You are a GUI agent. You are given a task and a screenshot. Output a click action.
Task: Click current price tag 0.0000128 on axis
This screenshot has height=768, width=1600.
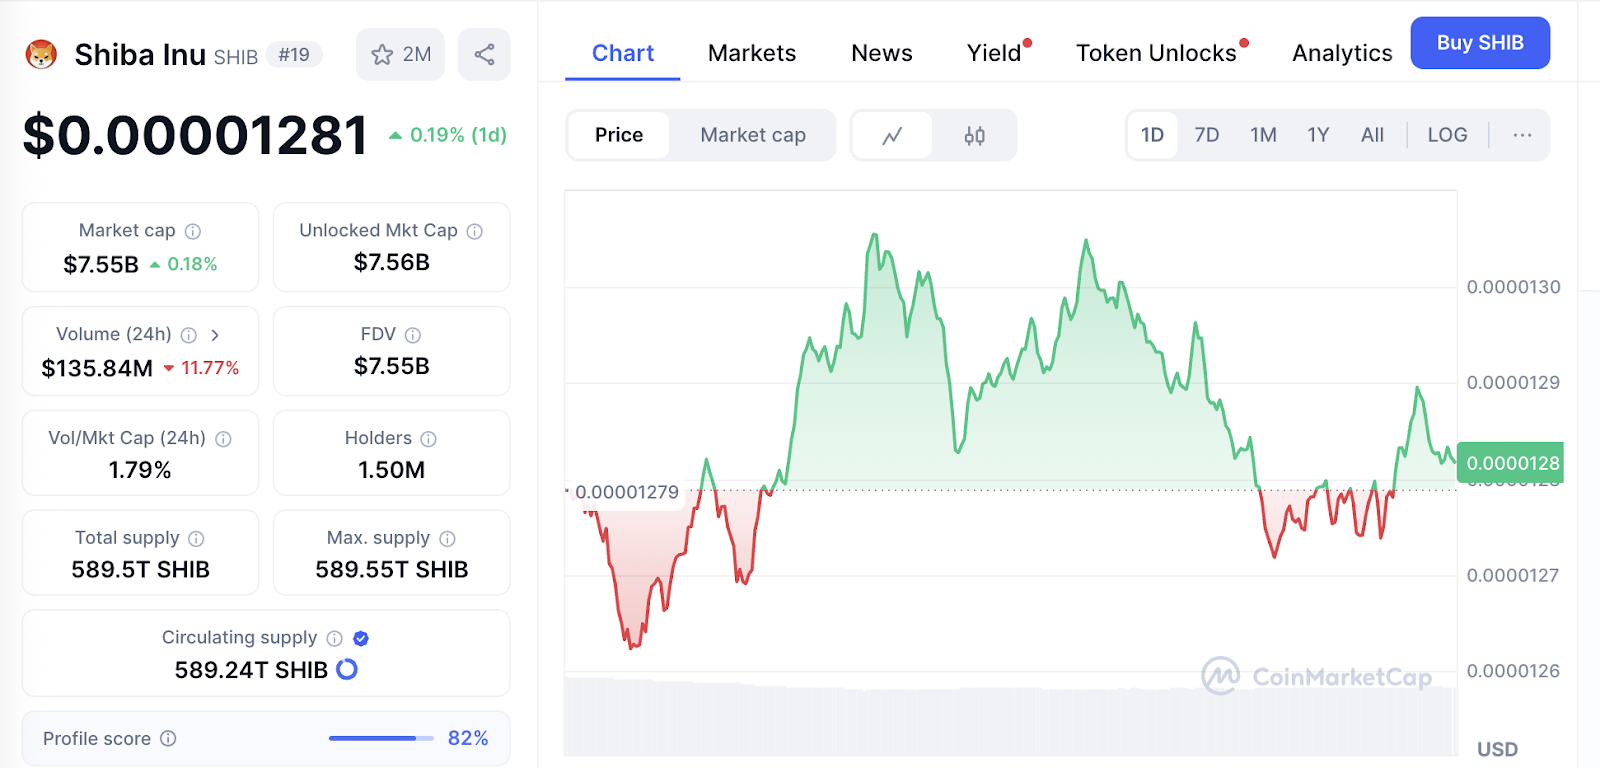coord(1511,463)
